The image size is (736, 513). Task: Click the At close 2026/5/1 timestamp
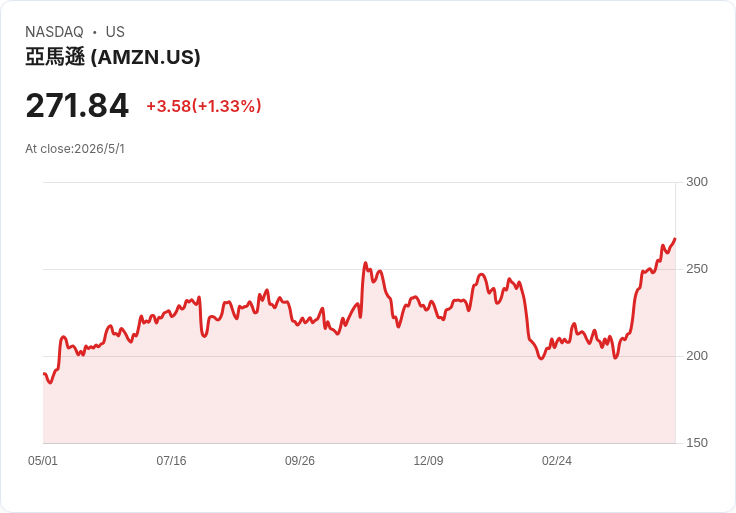pos(75,149)
